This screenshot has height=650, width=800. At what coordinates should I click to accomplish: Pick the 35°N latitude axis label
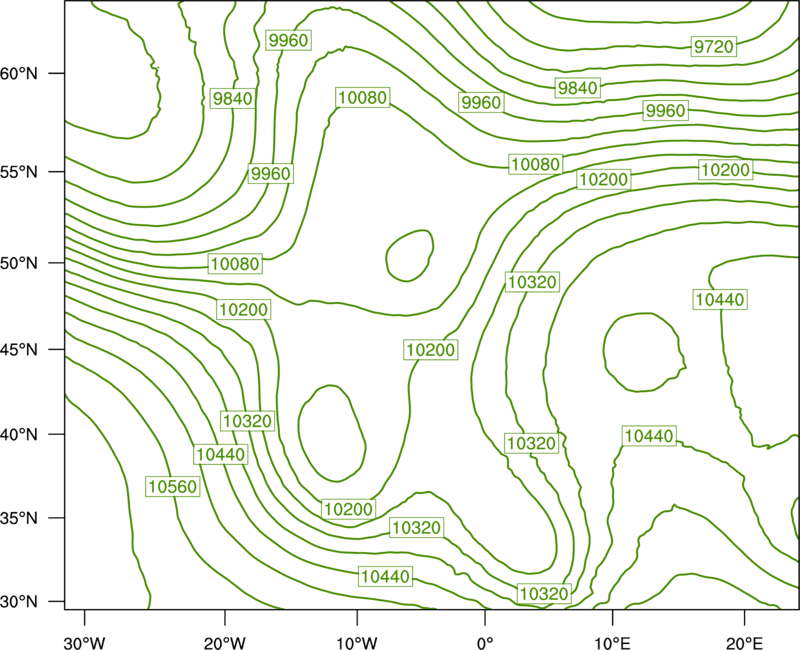pos(19,518)
